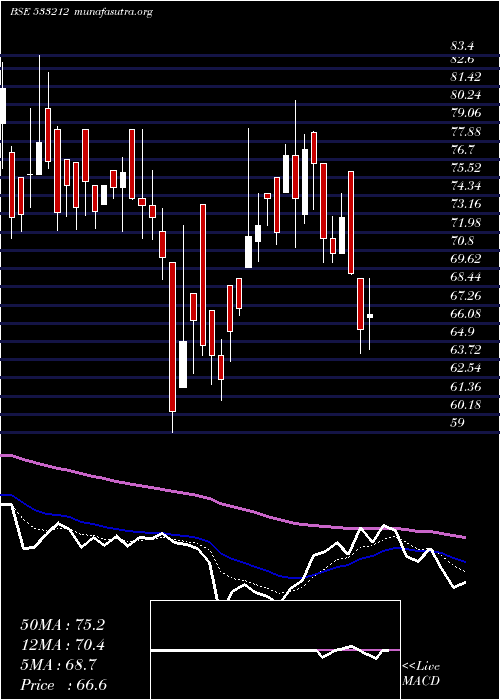The image size is (500, 700).
Task: Select the 74.34 price axis label
Action: click(x=466, y=186)
